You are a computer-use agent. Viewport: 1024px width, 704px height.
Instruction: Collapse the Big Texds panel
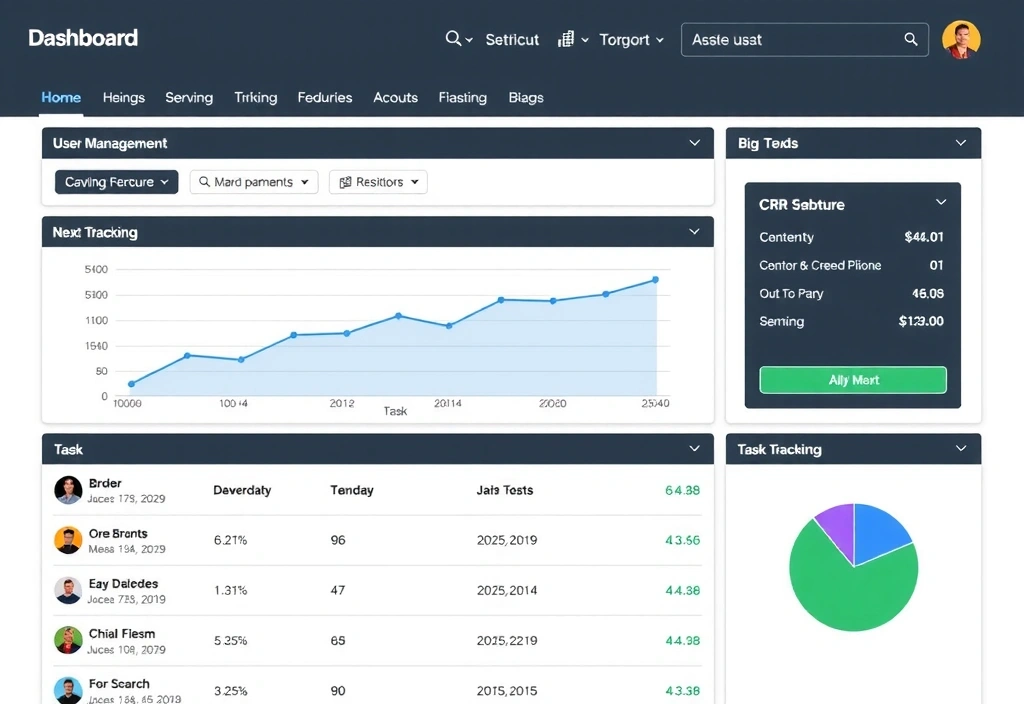pyautogui.click(x=961, y=143)
